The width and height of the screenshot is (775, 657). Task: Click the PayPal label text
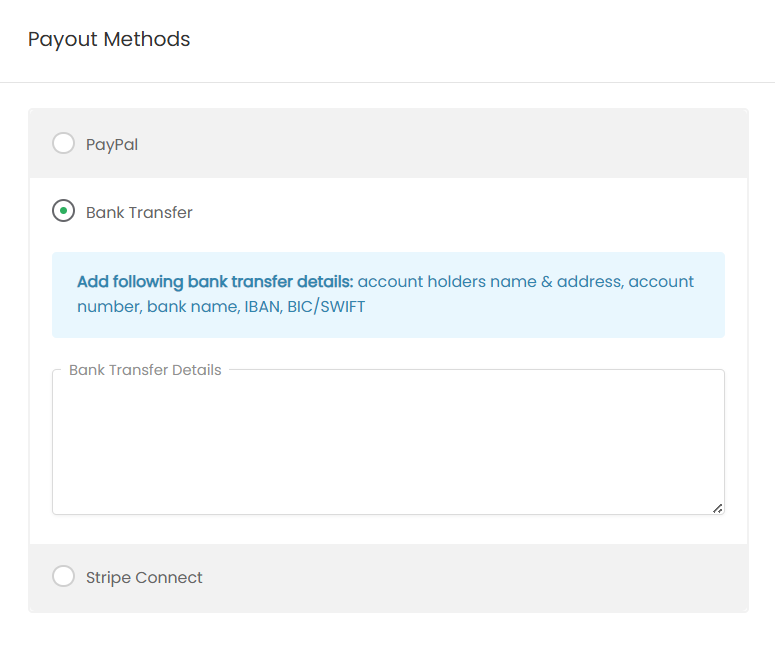(112, 144)
